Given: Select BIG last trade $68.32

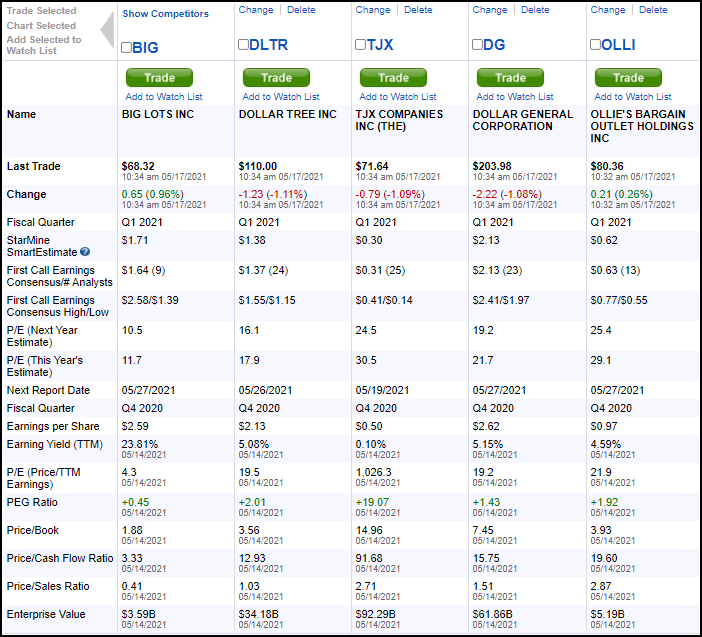Looking at the screenshot, I should 138,166.
